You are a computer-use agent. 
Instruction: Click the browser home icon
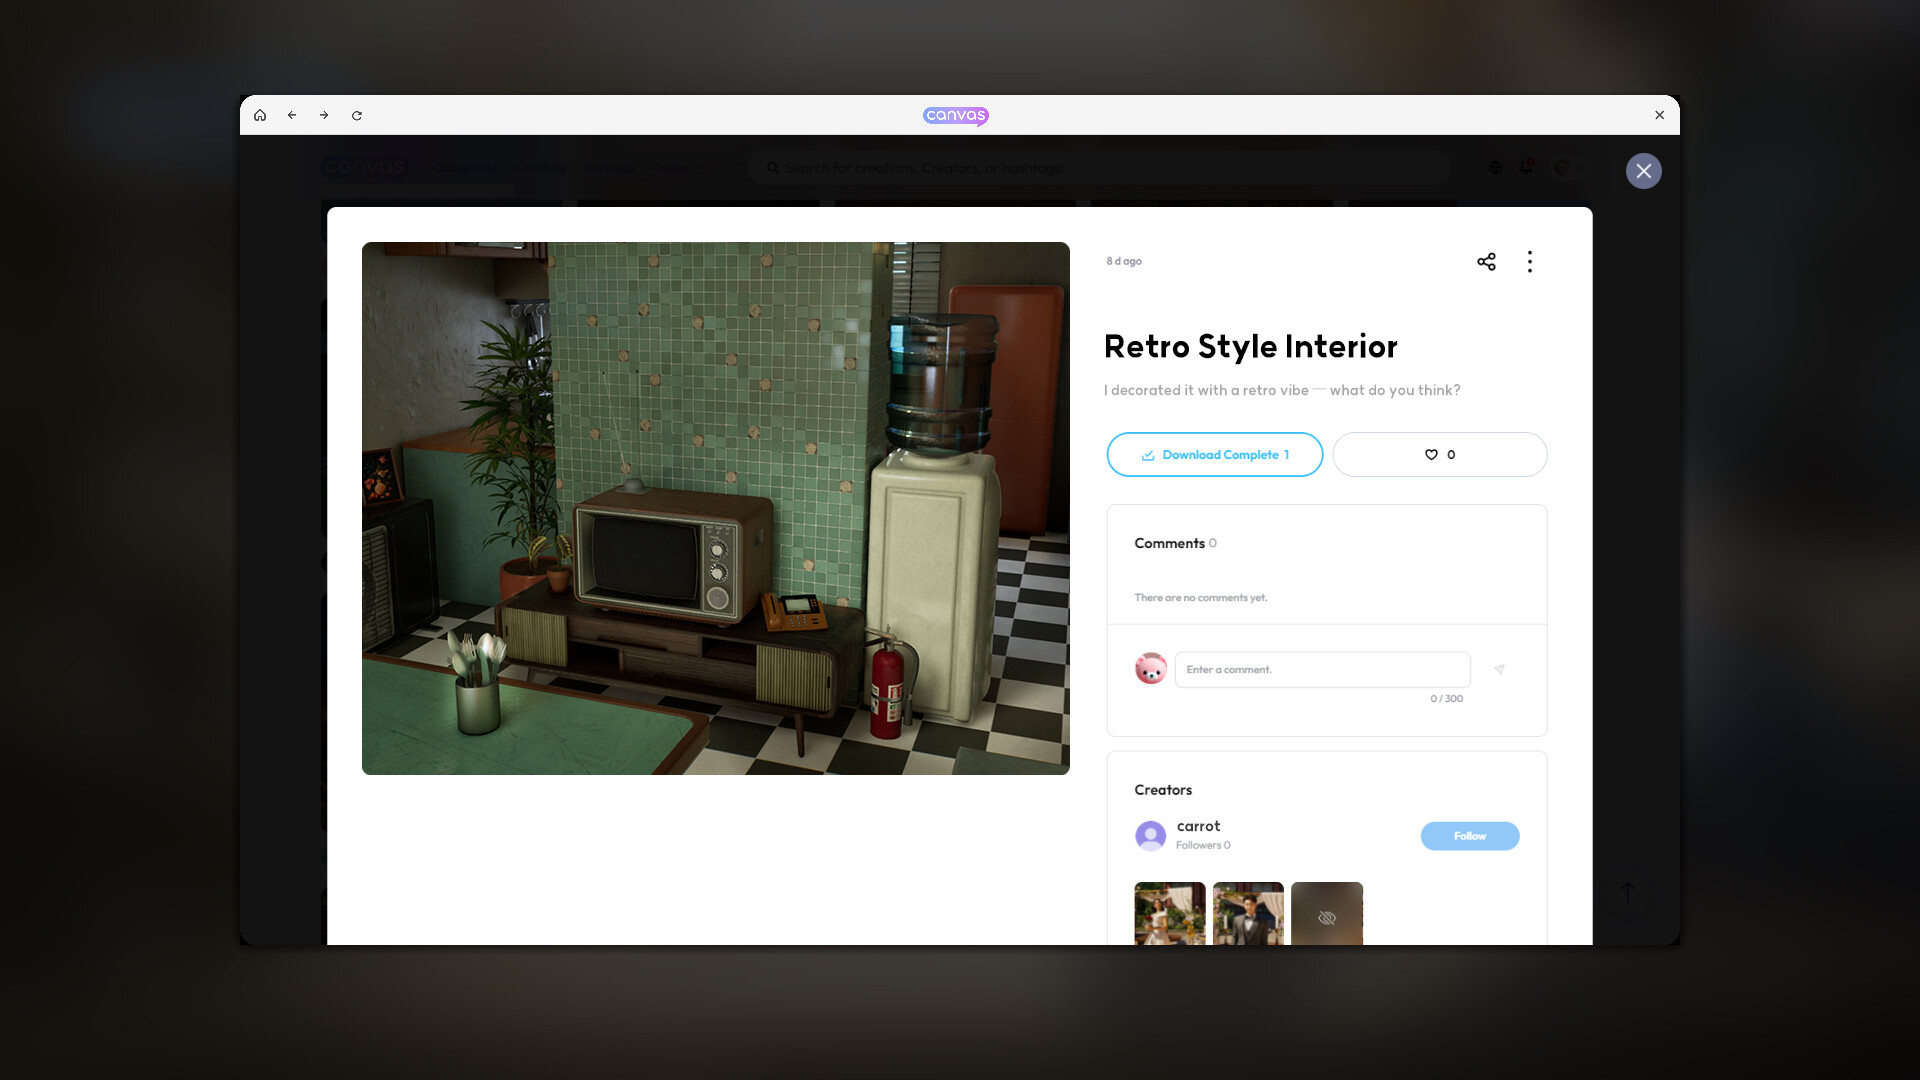click(260, 115)
